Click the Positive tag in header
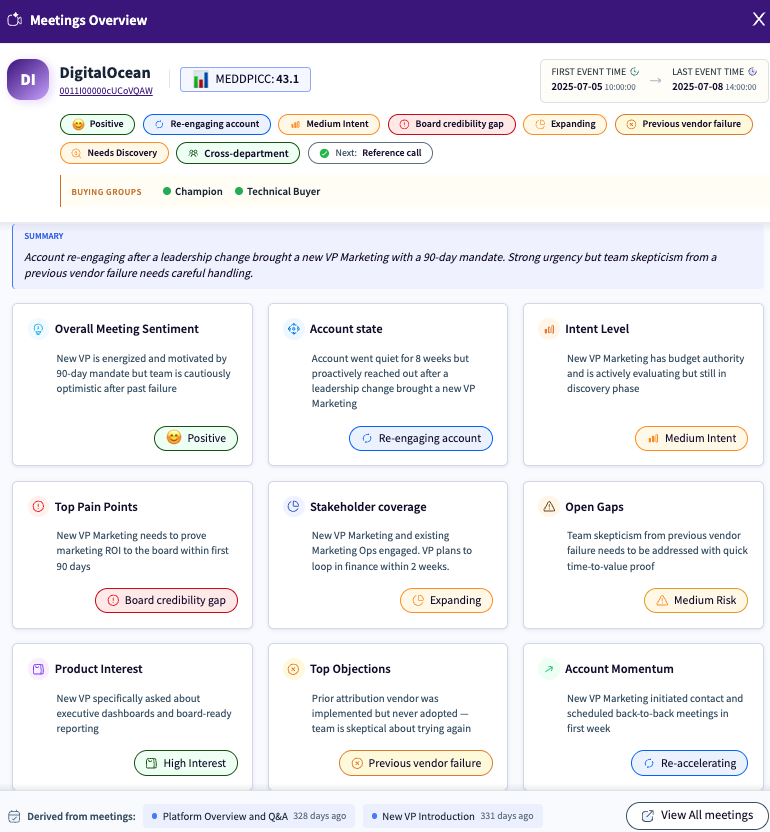Viewport: 770px width, 832px height. coord(98,124)
